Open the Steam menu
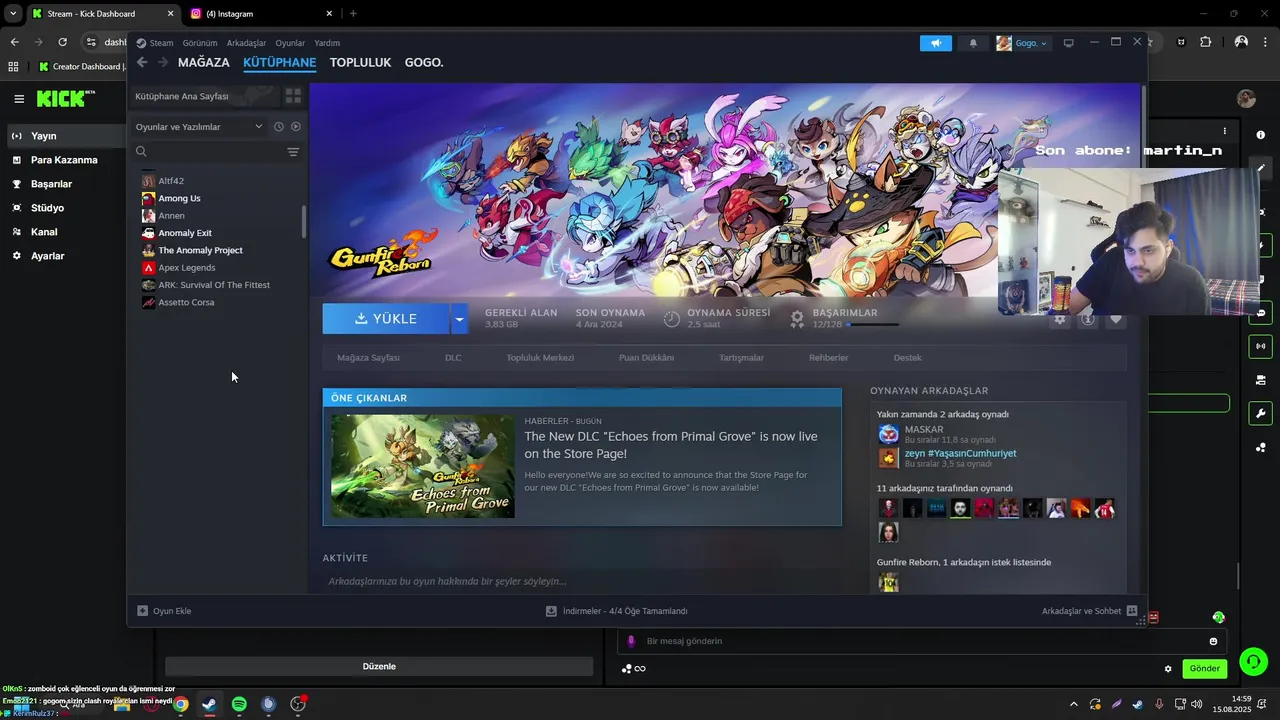The height and width of the screenshot is (720, 1280). pos(155,43)
